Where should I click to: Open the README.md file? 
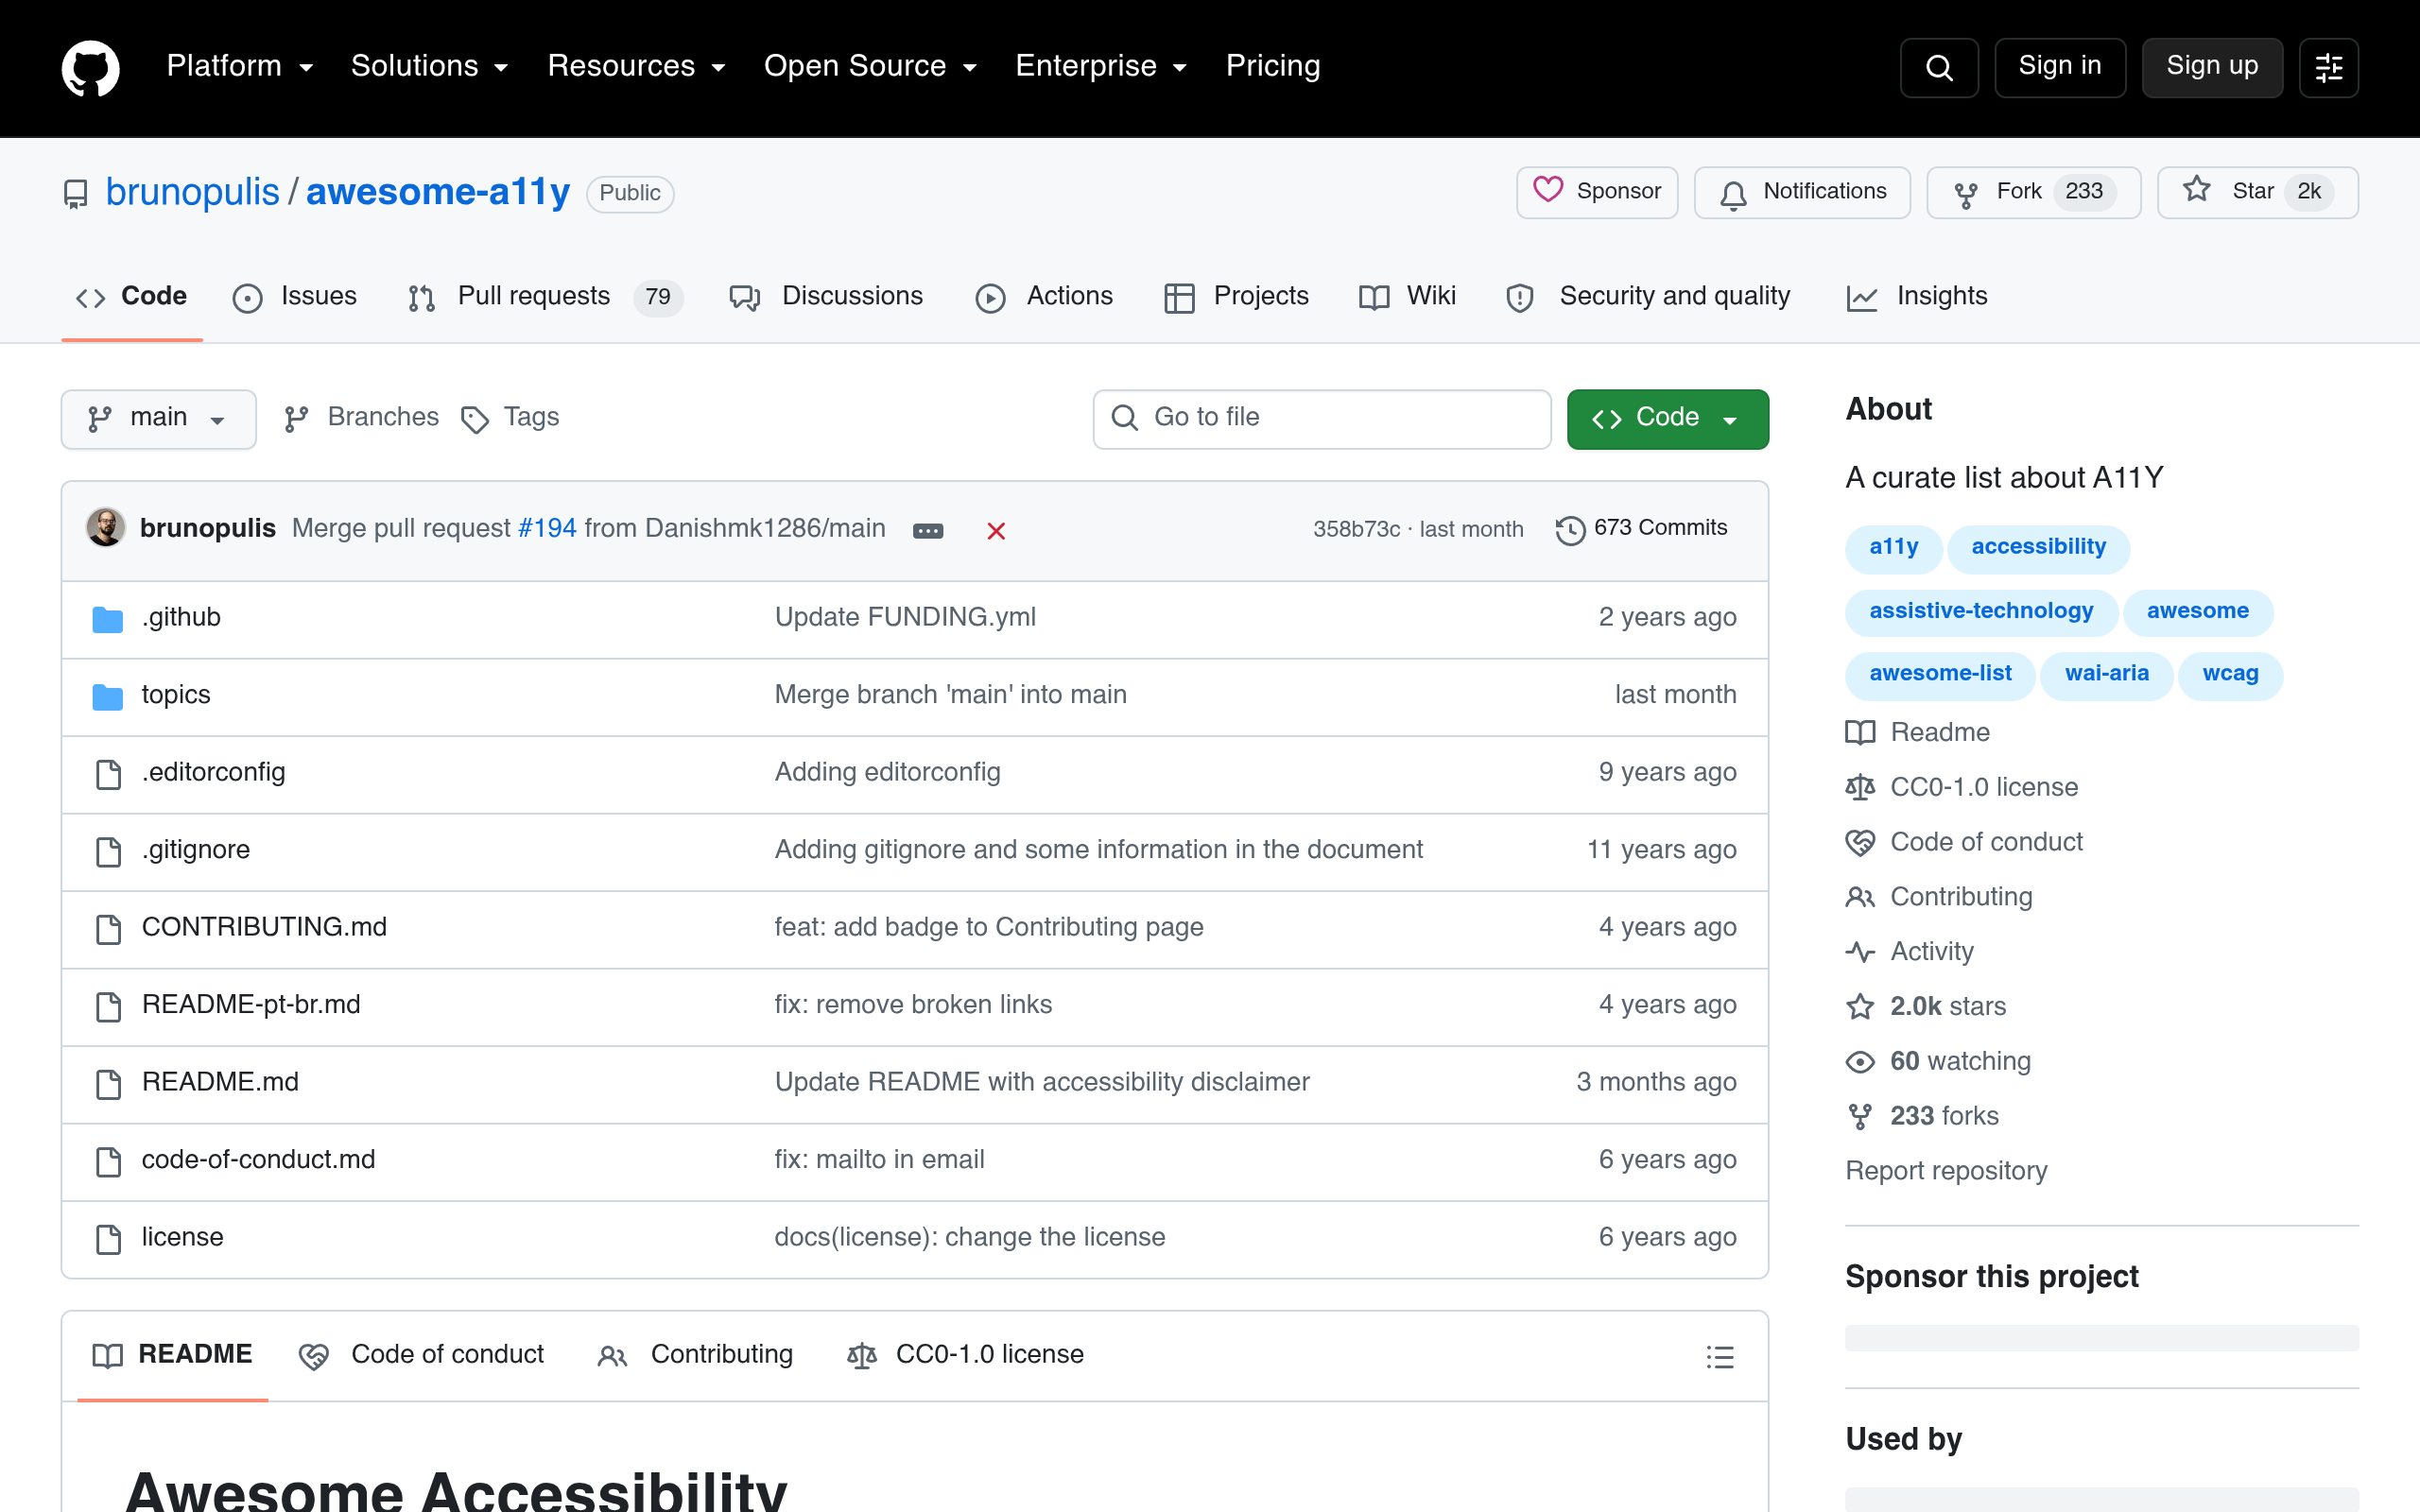(x=220, y=1082)
